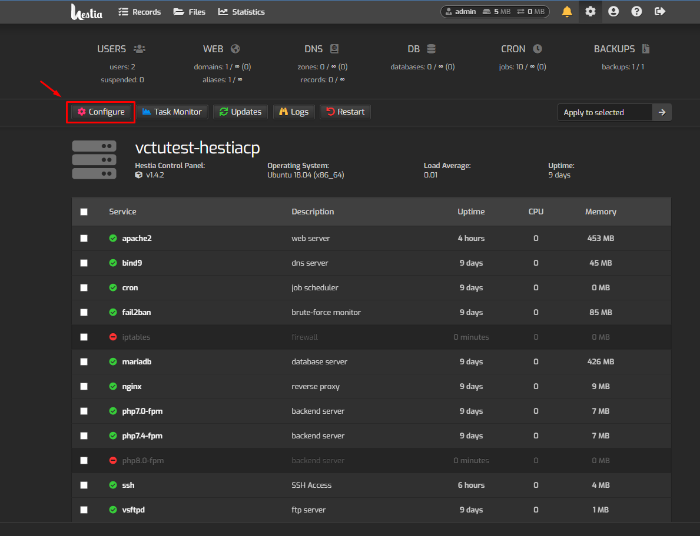Screen dimensions: 700x536
Task: Open the vsftpd service name
Action: [x=133, y=510]
